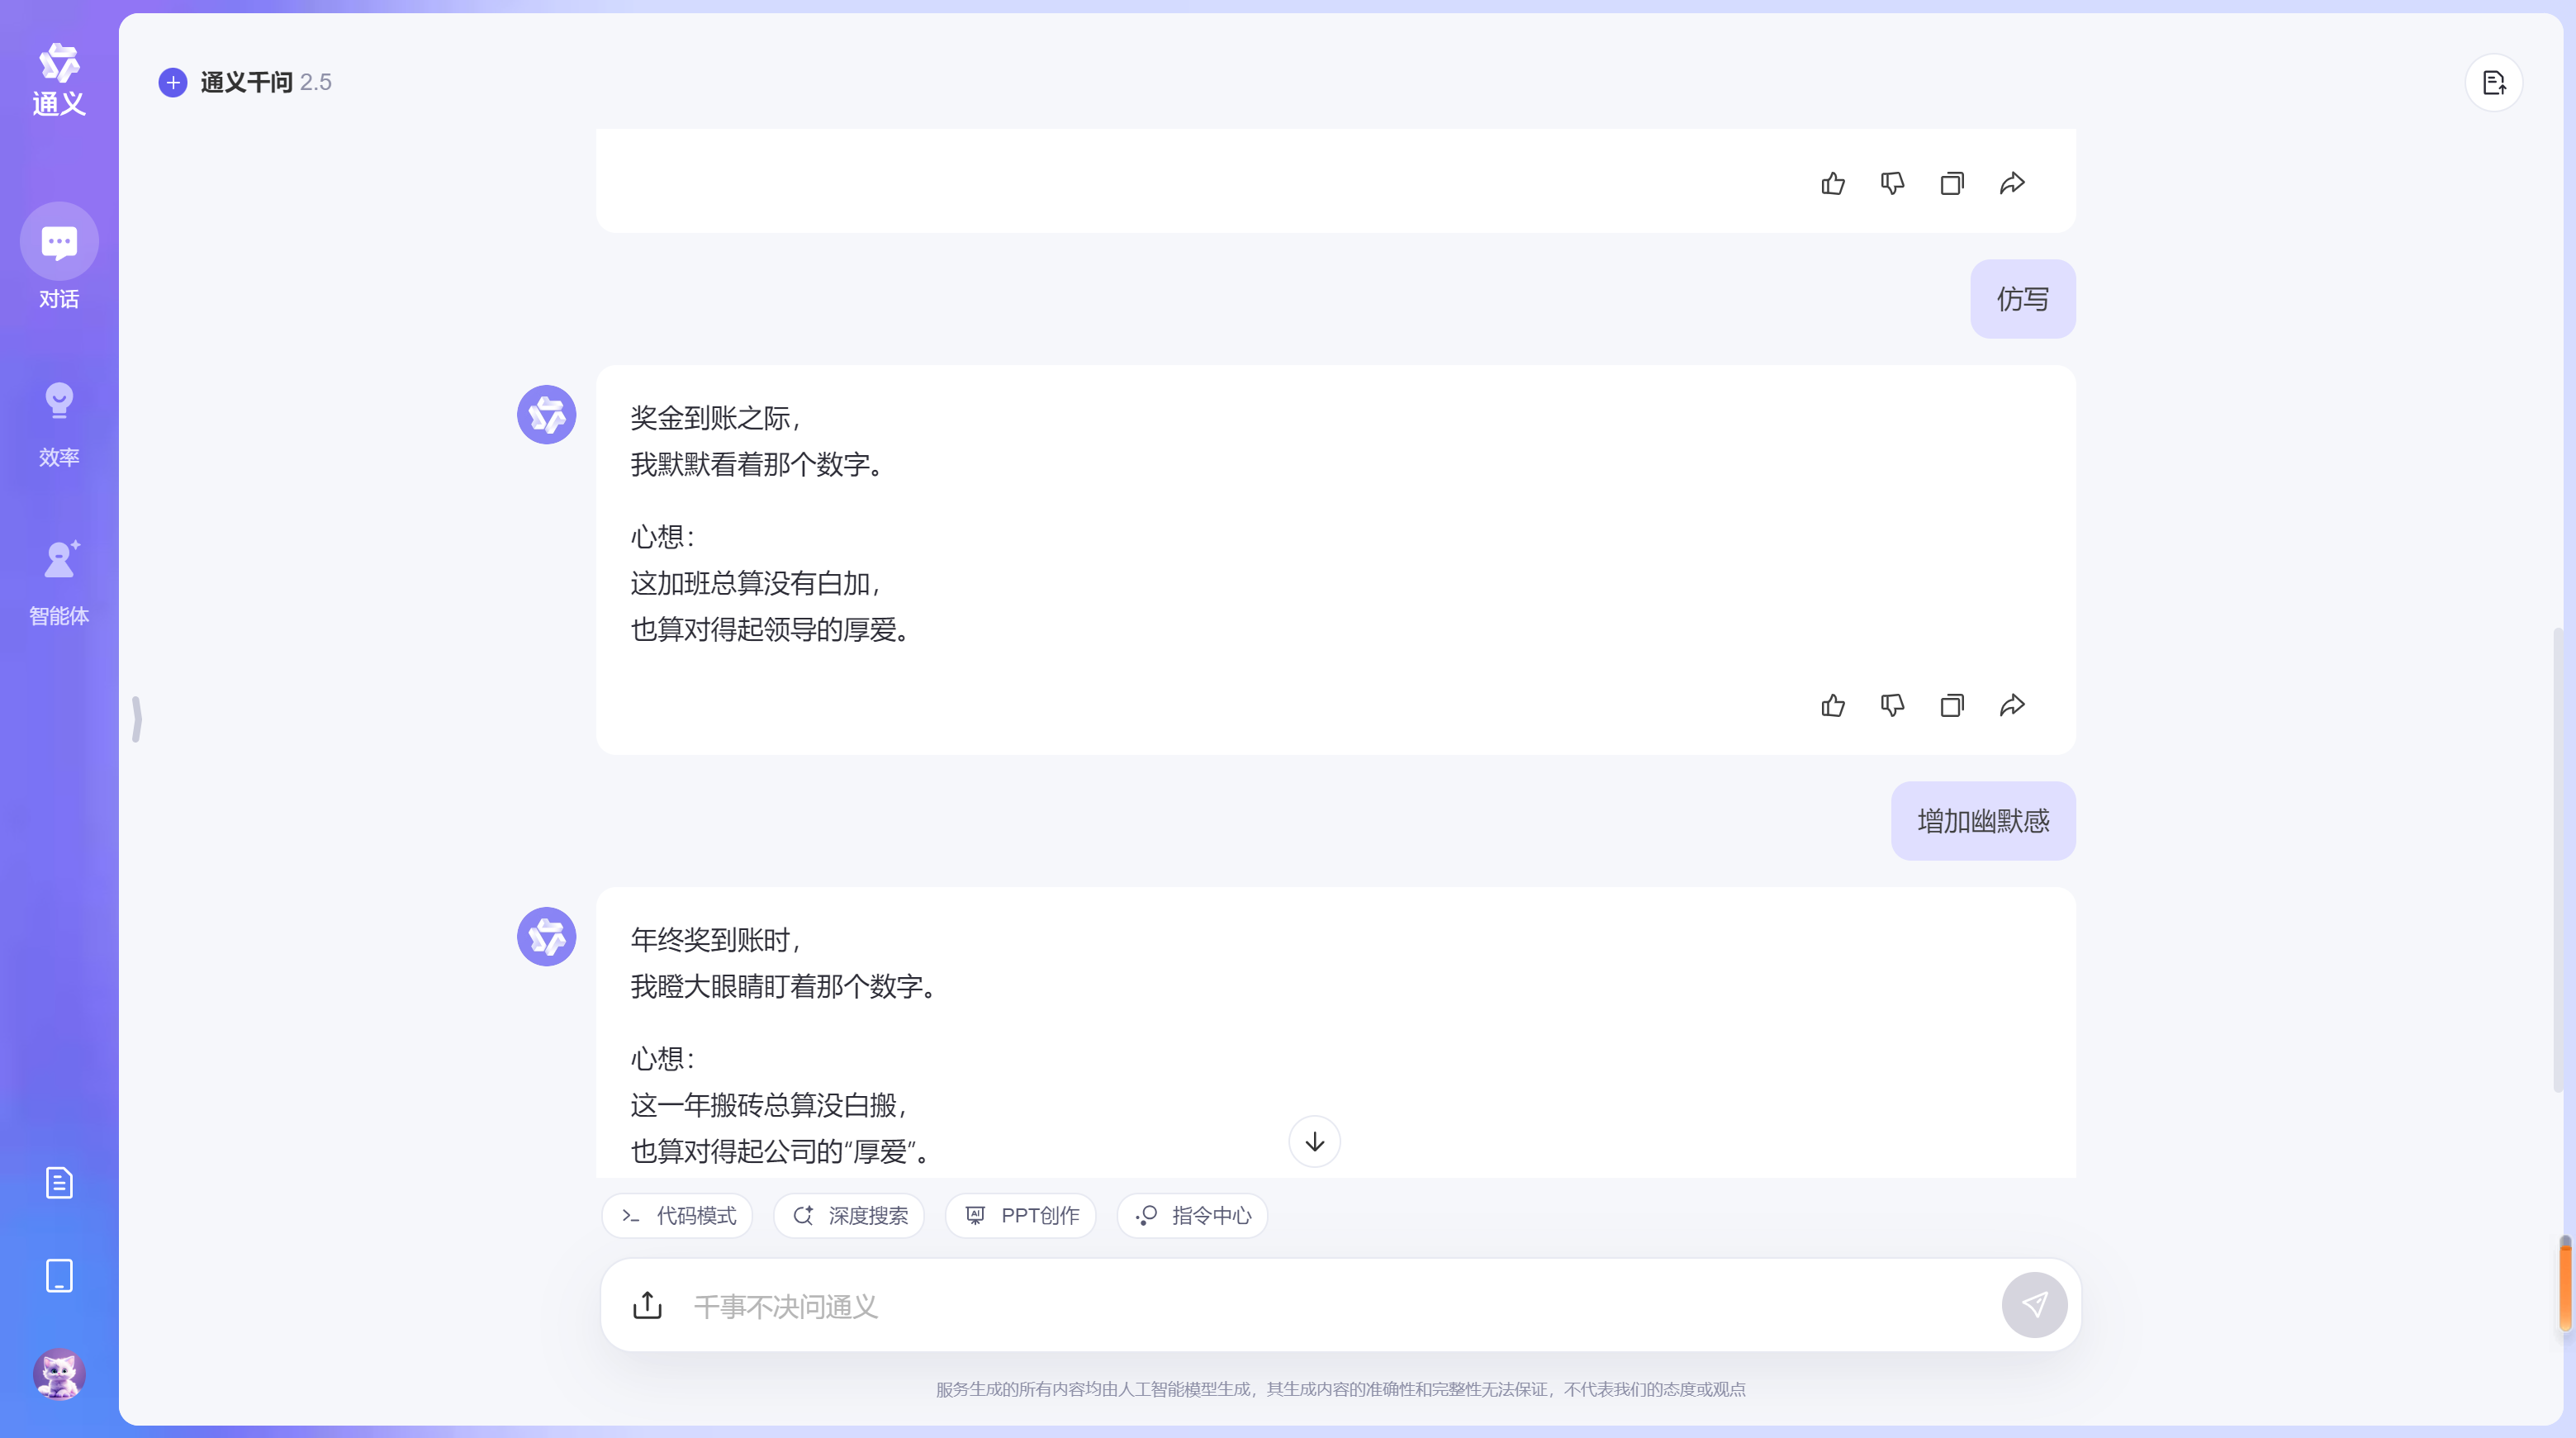Viewport: 2576px width, 1438px height.
Task: Open the 智能体 section
Action: 59,580
